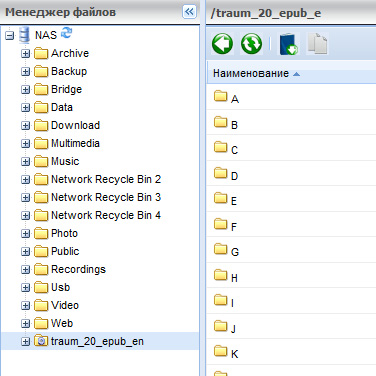Viewport: 376px width, 376px height.
Task: Select the Web folder
Action: click(62, 323)
